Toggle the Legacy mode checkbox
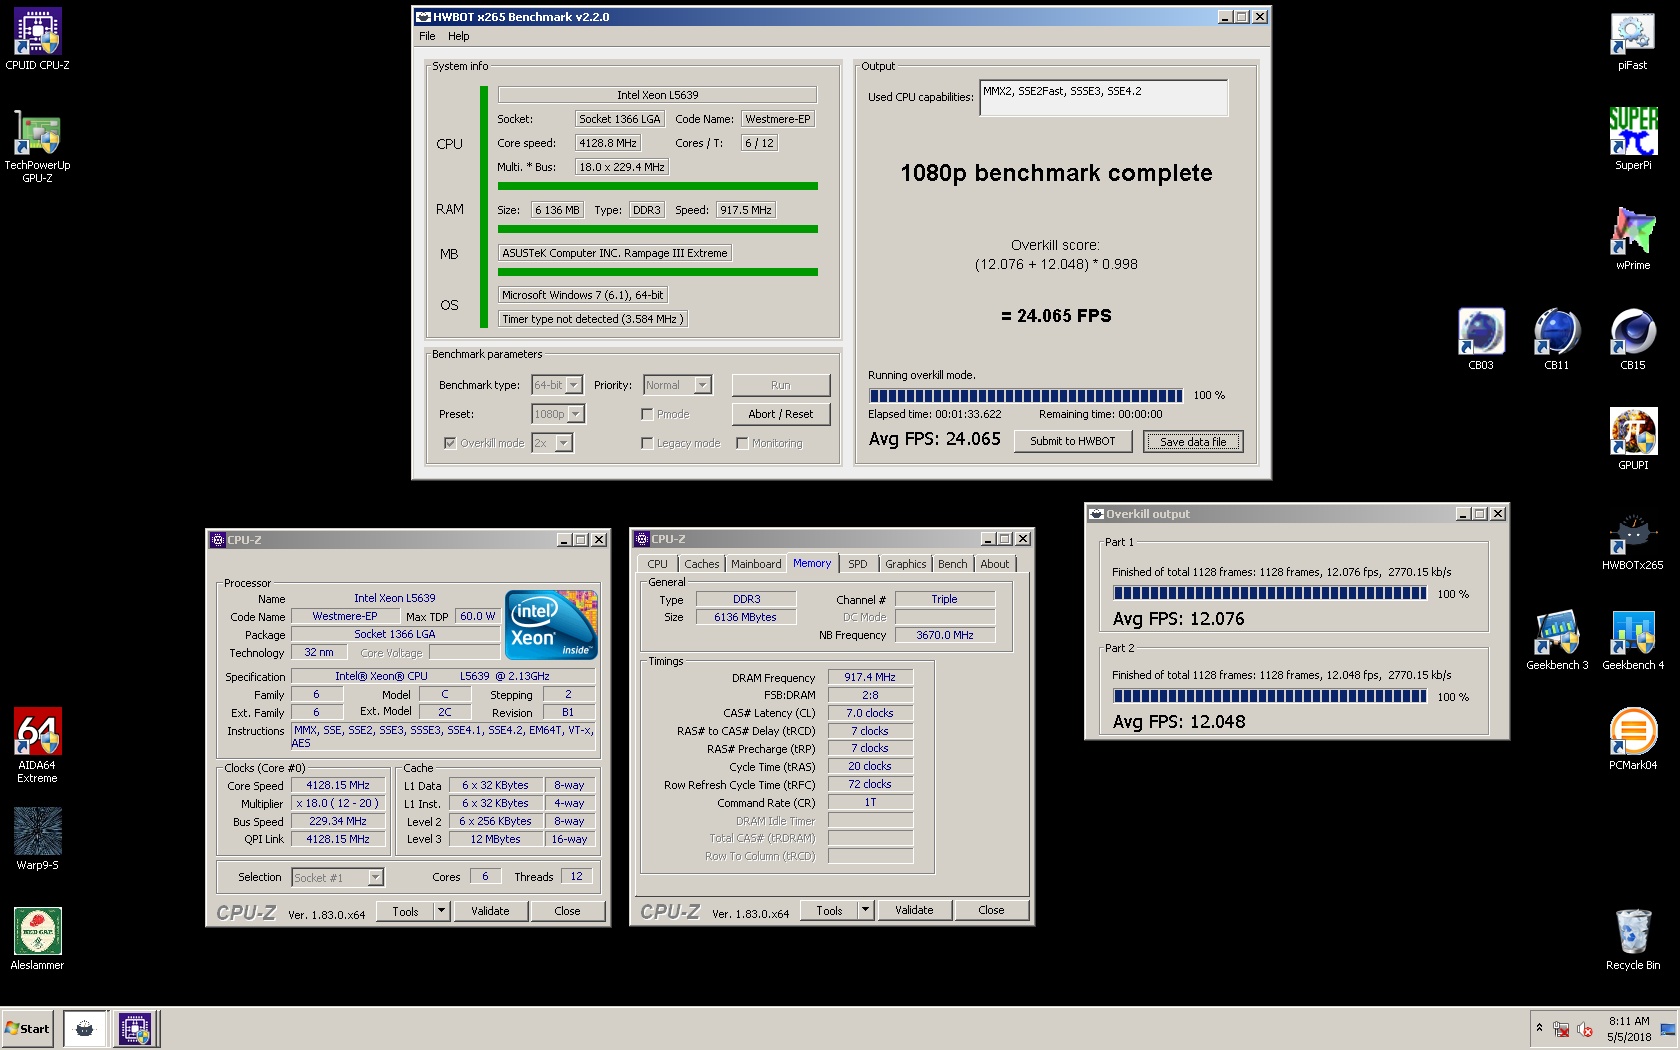 coord(647,443)
